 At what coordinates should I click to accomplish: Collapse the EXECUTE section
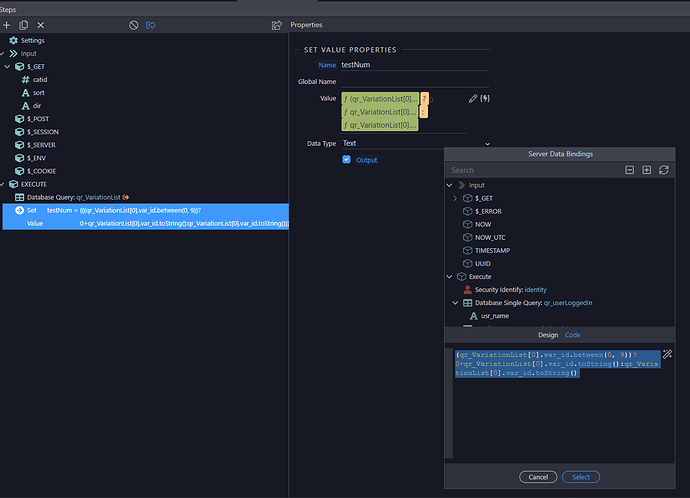point(3,184)
